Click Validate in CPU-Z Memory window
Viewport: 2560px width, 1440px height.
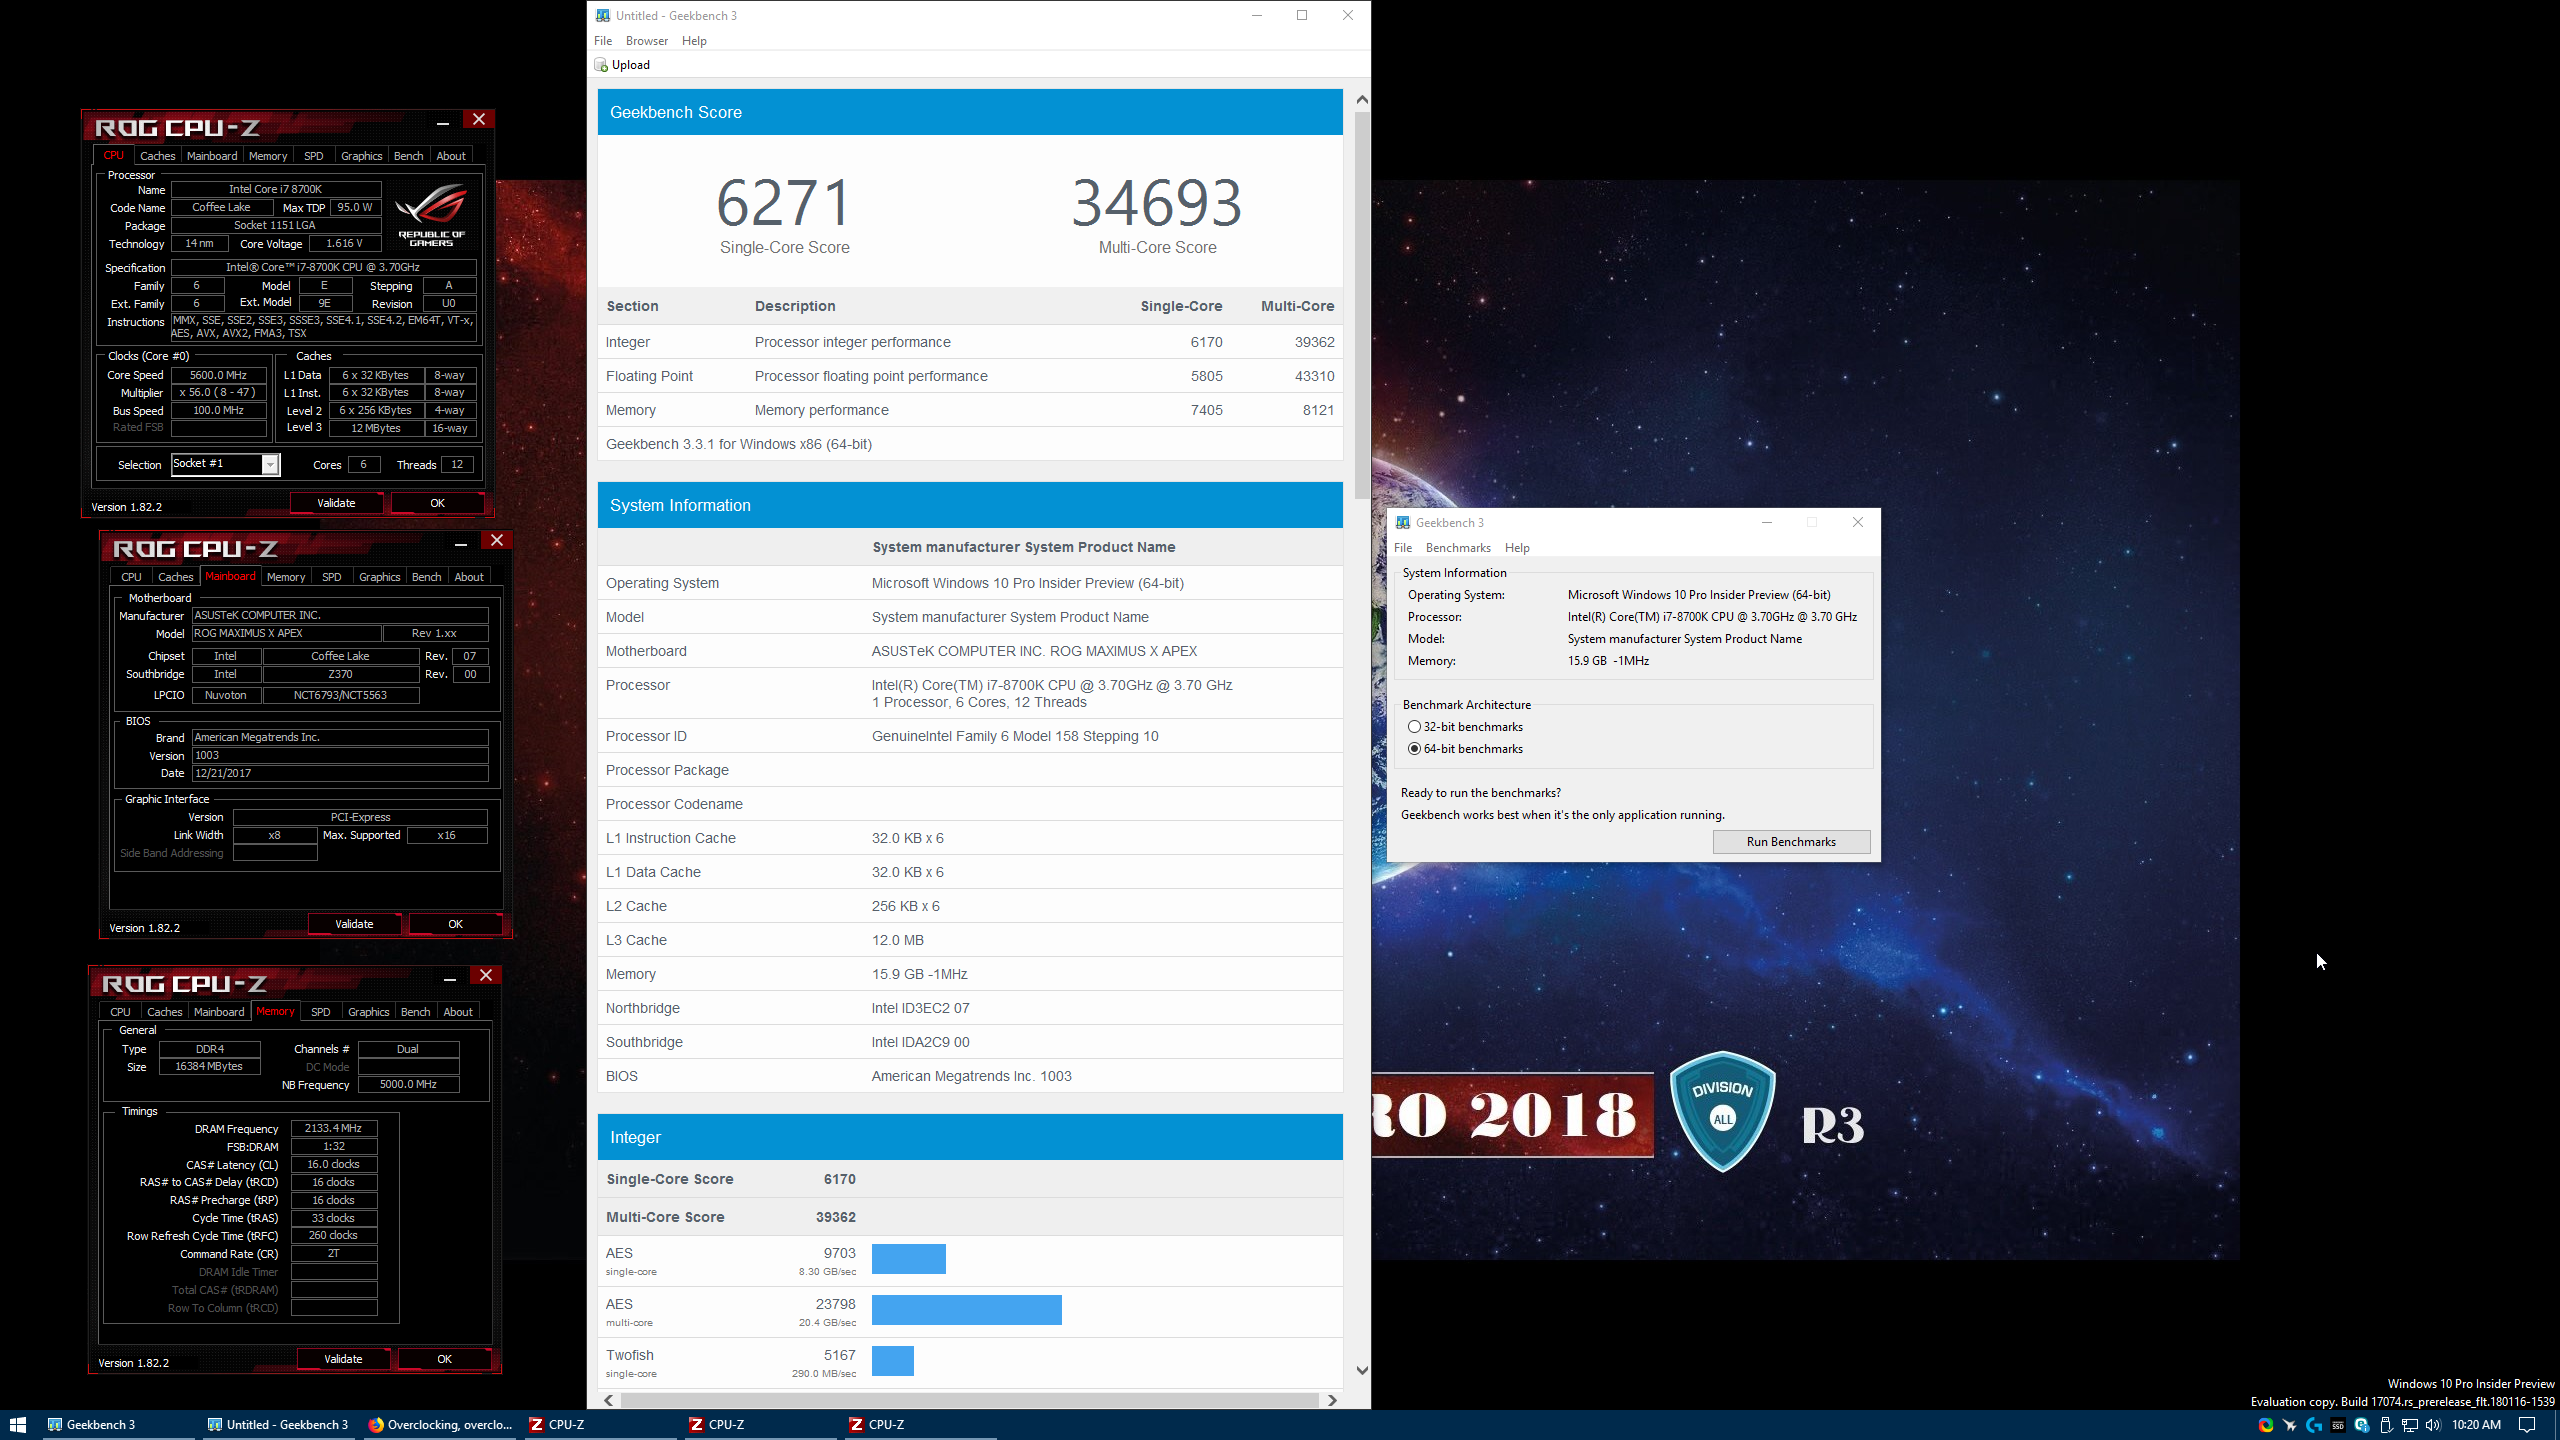coord(343,1359)
